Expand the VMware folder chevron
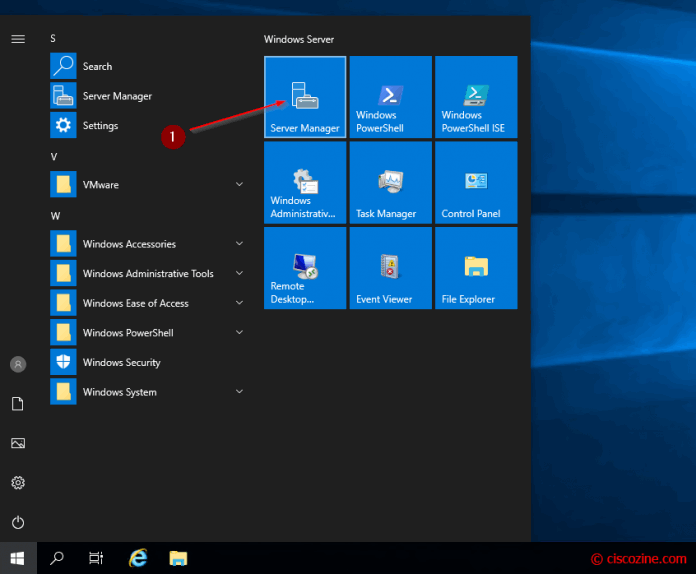This screenshot has width=696, height=574. 239,185
